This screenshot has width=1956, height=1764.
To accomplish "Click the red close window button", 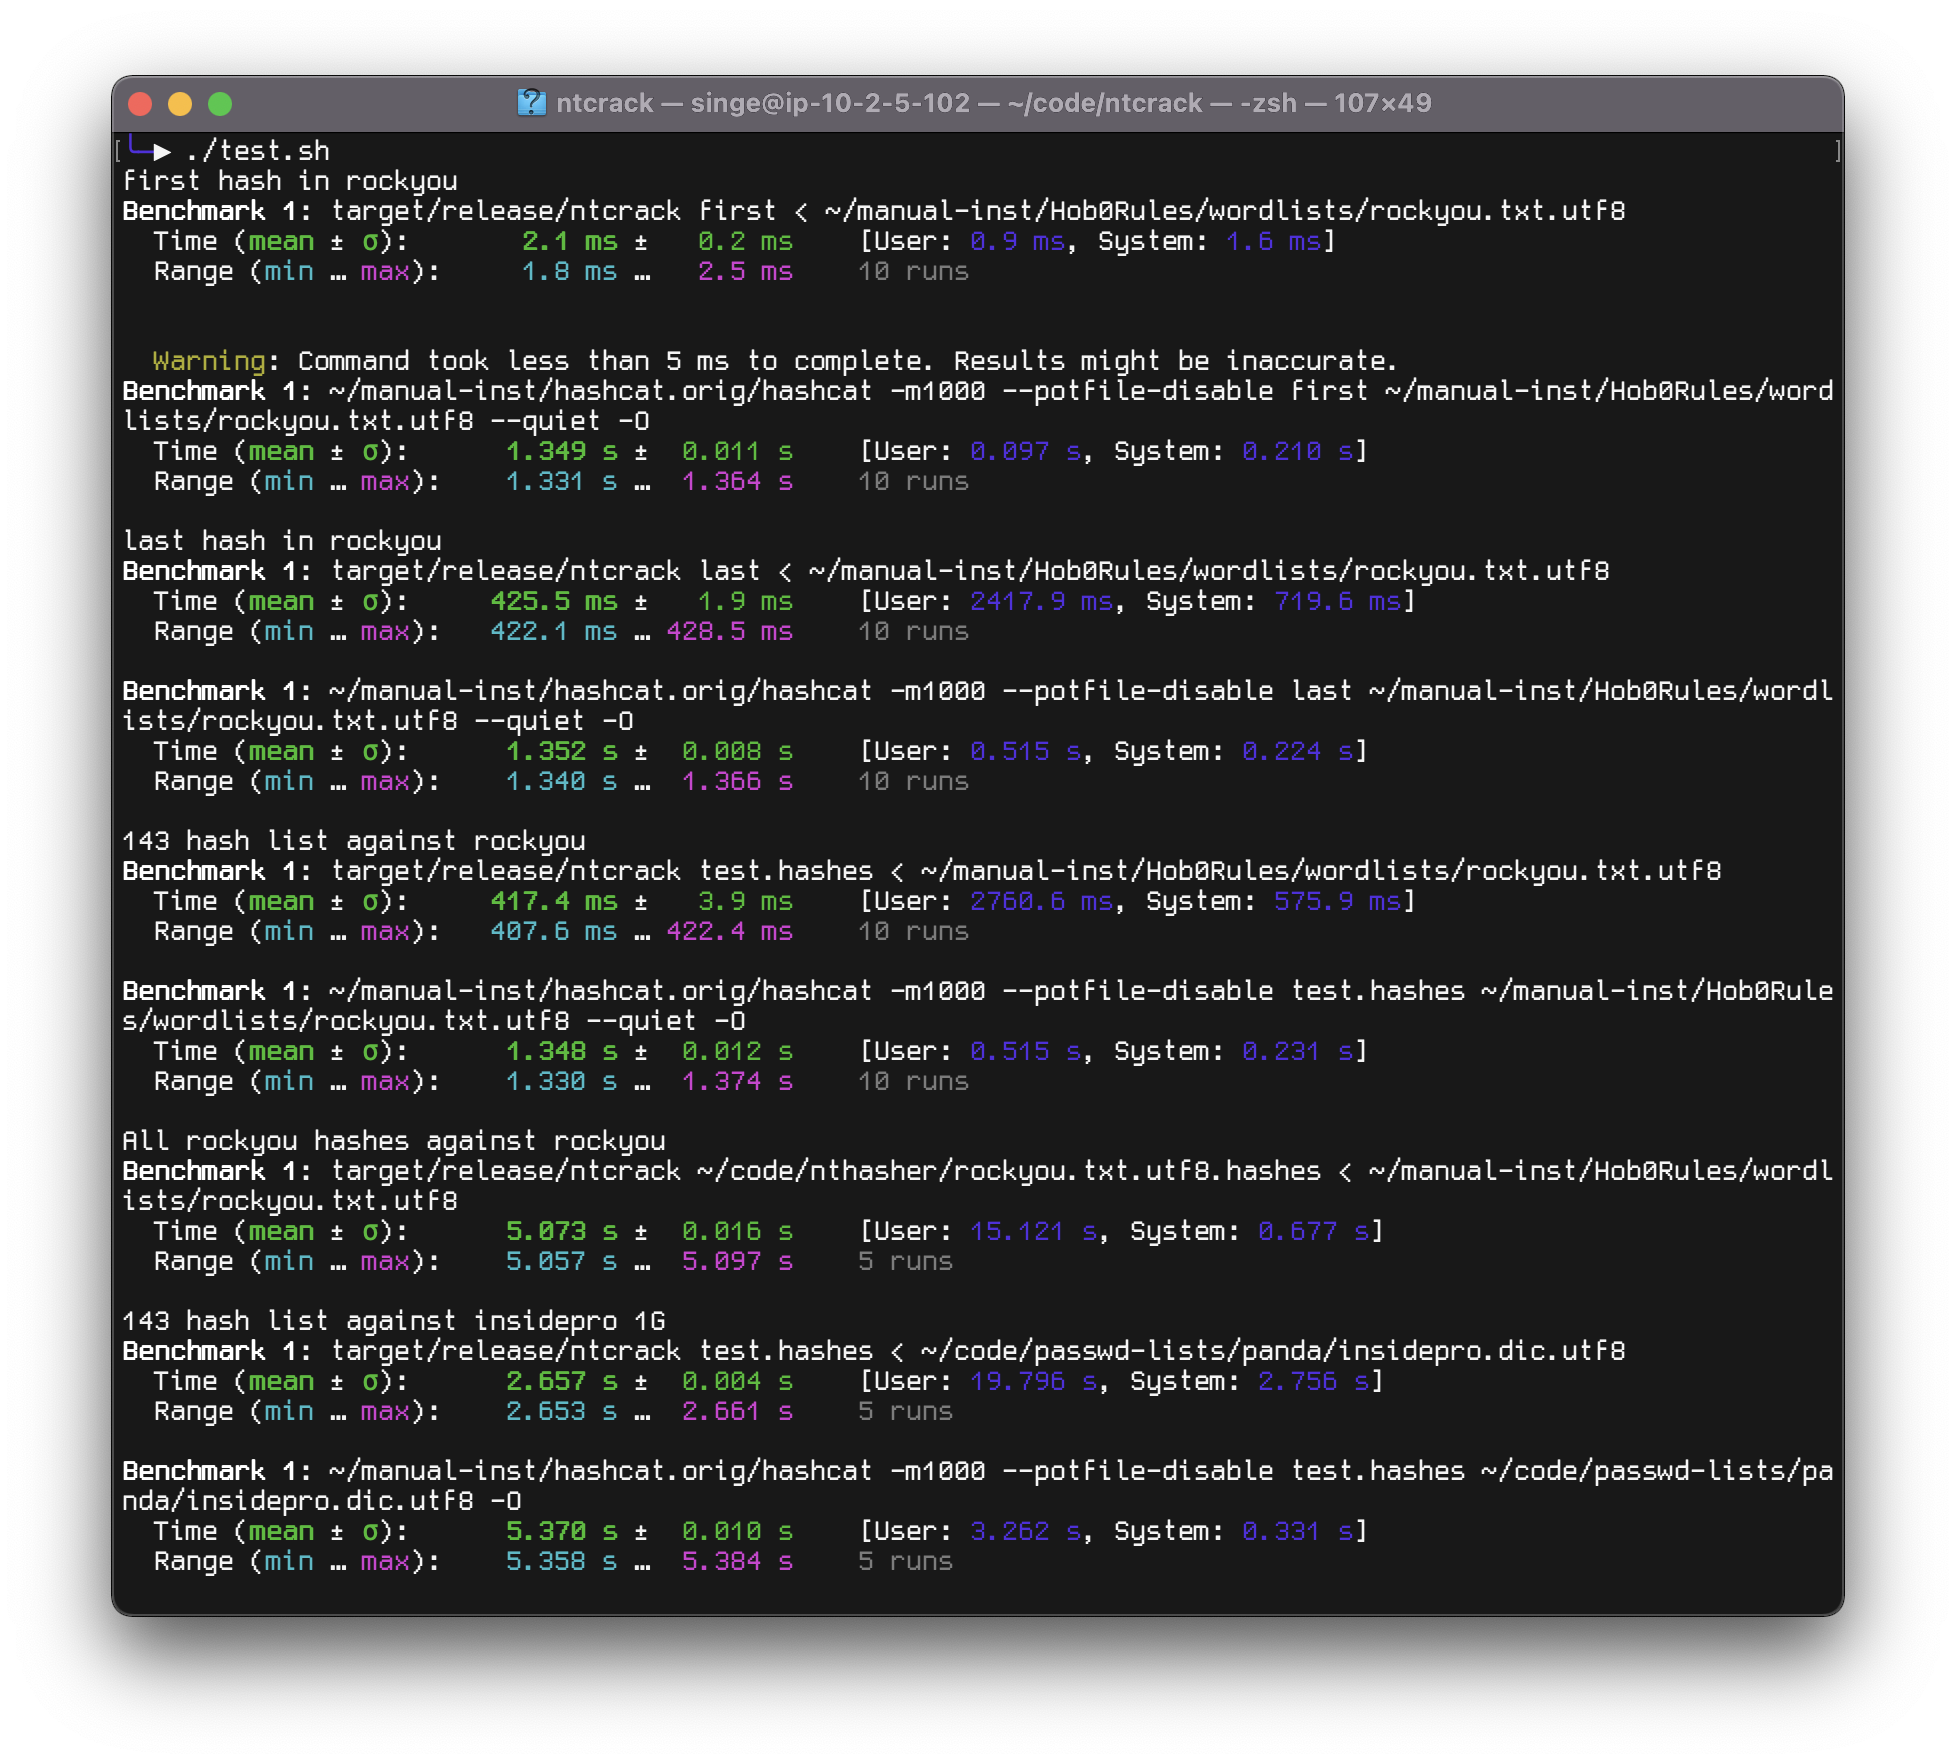I will (140, 104).
